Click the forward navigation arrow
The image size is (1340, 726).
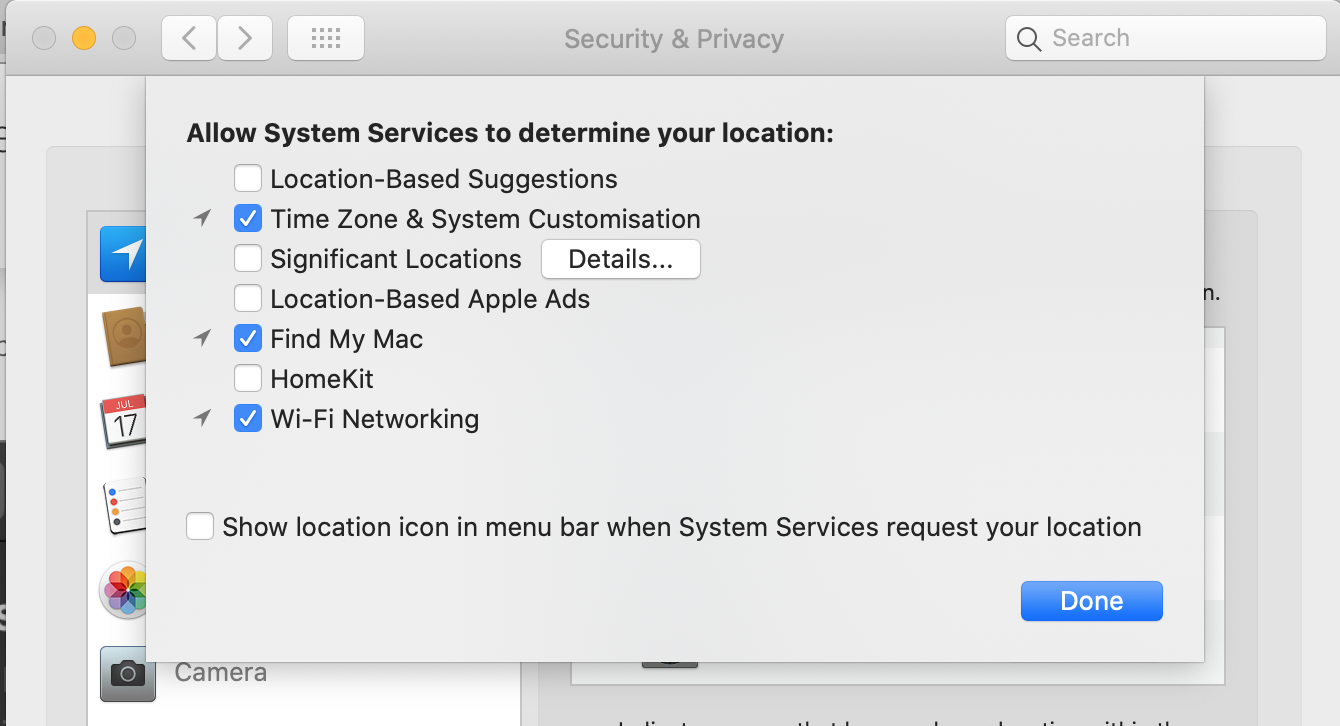click(x=244, y=39)
